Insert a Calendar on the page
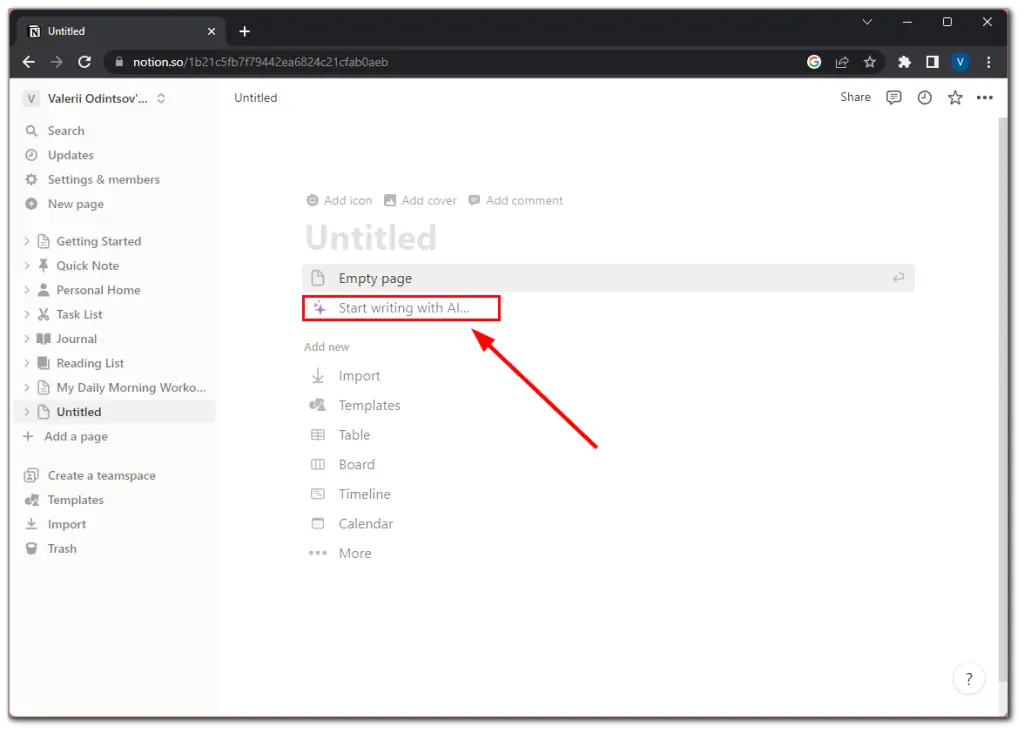Screen dimensions: 1024x733 pyautogui.click(x=367, y=523)
